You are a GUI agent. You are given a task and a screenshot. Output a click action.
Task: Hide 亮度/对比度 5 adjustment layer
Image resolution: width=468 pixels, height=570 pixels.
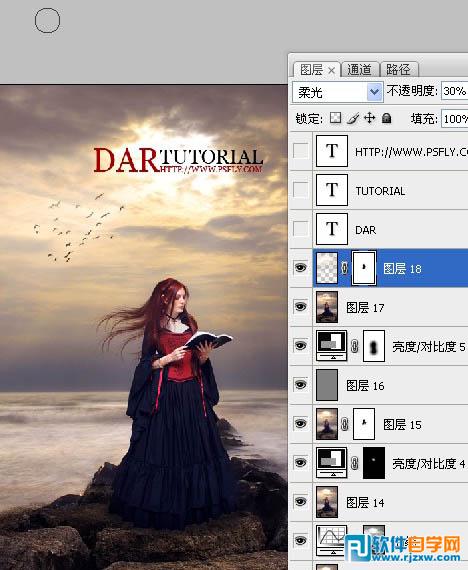tap(300, 346)
